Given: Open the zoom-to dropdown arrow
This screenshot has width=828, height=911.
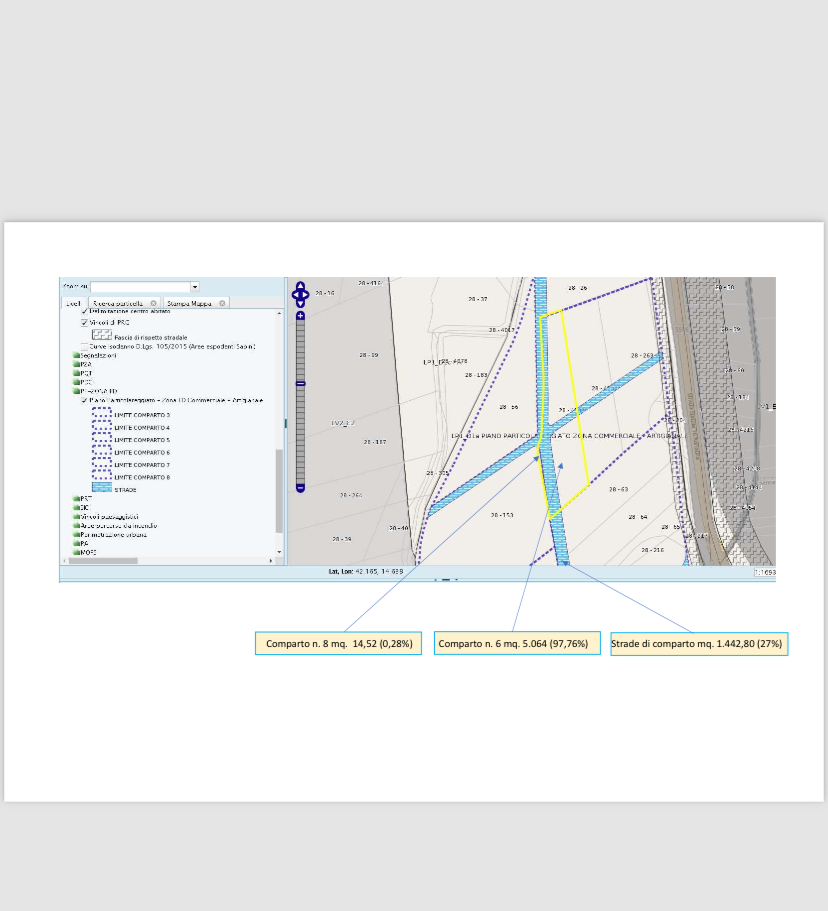Looking at the screenshot, I should point(194,287).
